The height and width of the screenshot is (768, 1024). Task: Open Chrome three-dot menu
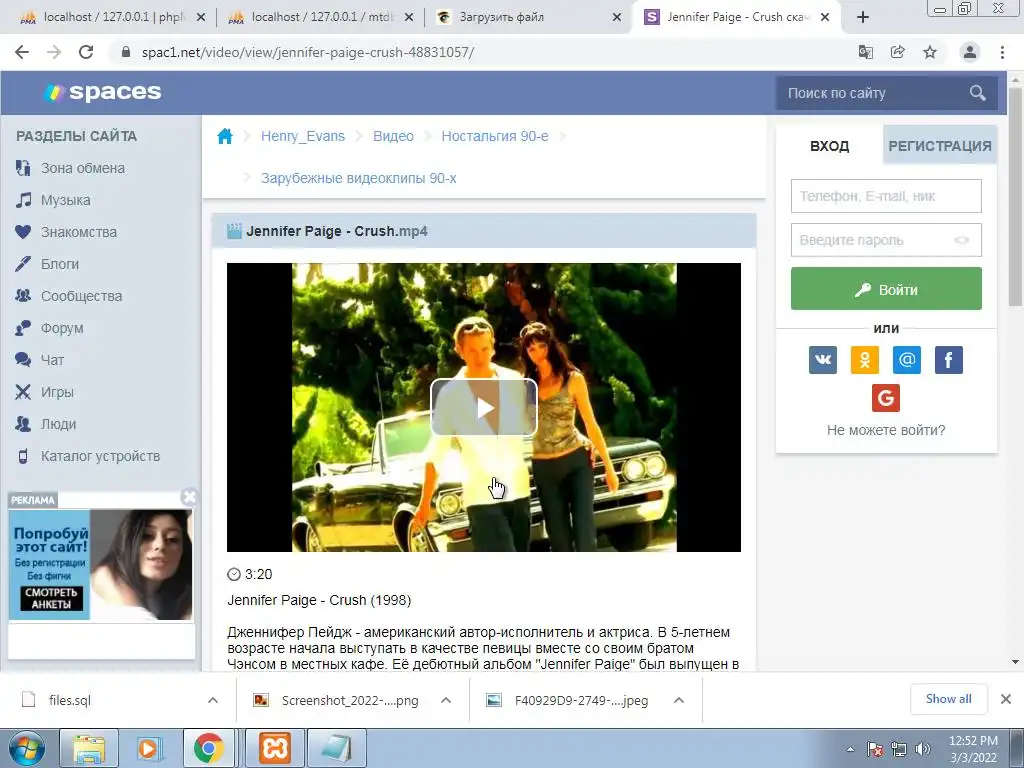coord(1002,52)
